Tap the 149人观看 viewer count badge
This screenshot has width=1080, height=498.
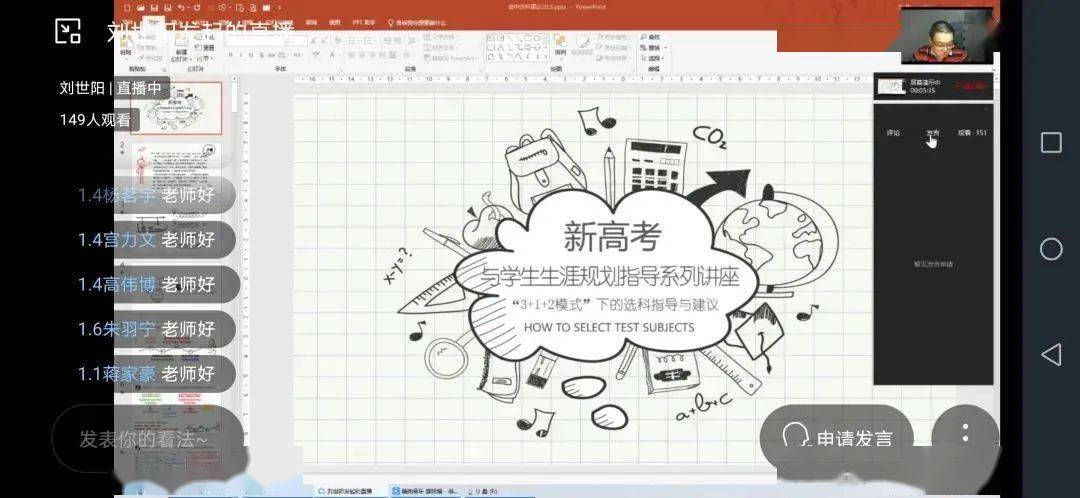[95, 120]
